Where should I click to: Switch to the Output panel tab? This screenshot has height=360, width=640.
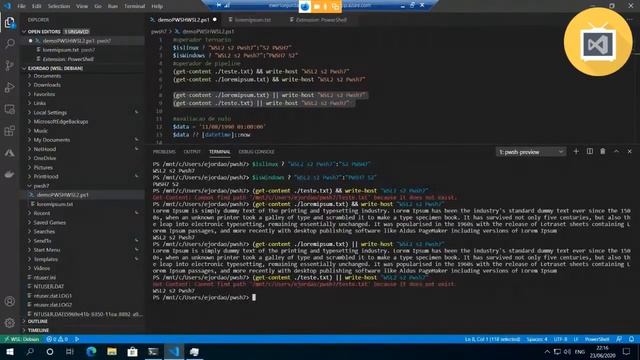[192, 152]
